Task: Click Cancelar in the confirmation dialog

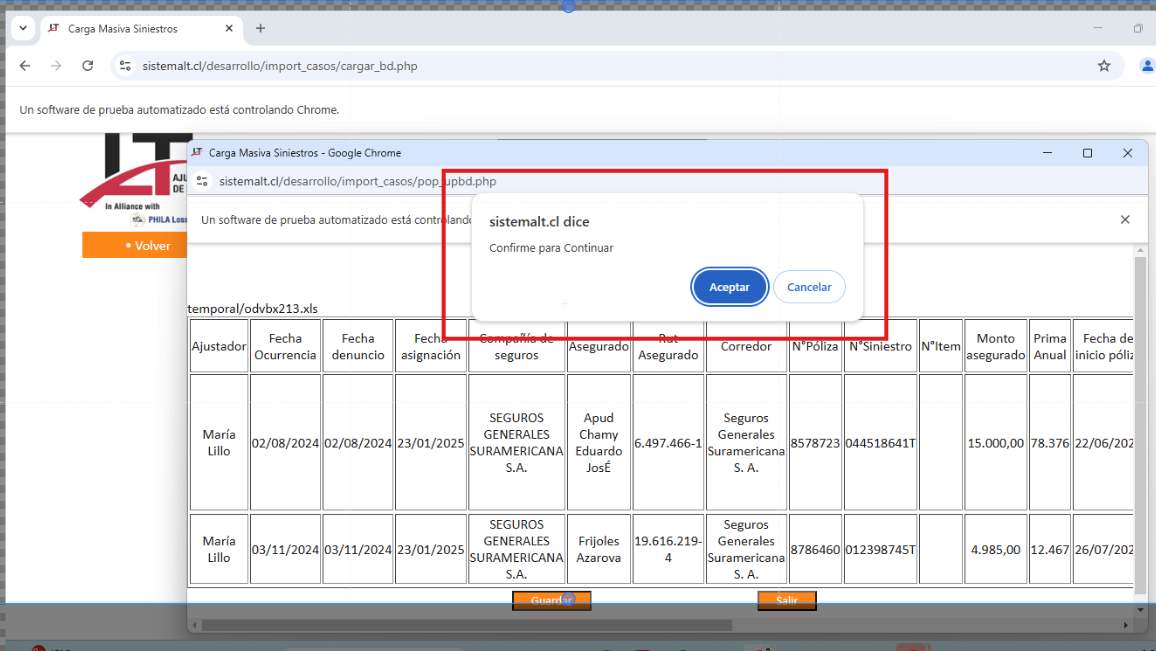Action: (809, 287)
